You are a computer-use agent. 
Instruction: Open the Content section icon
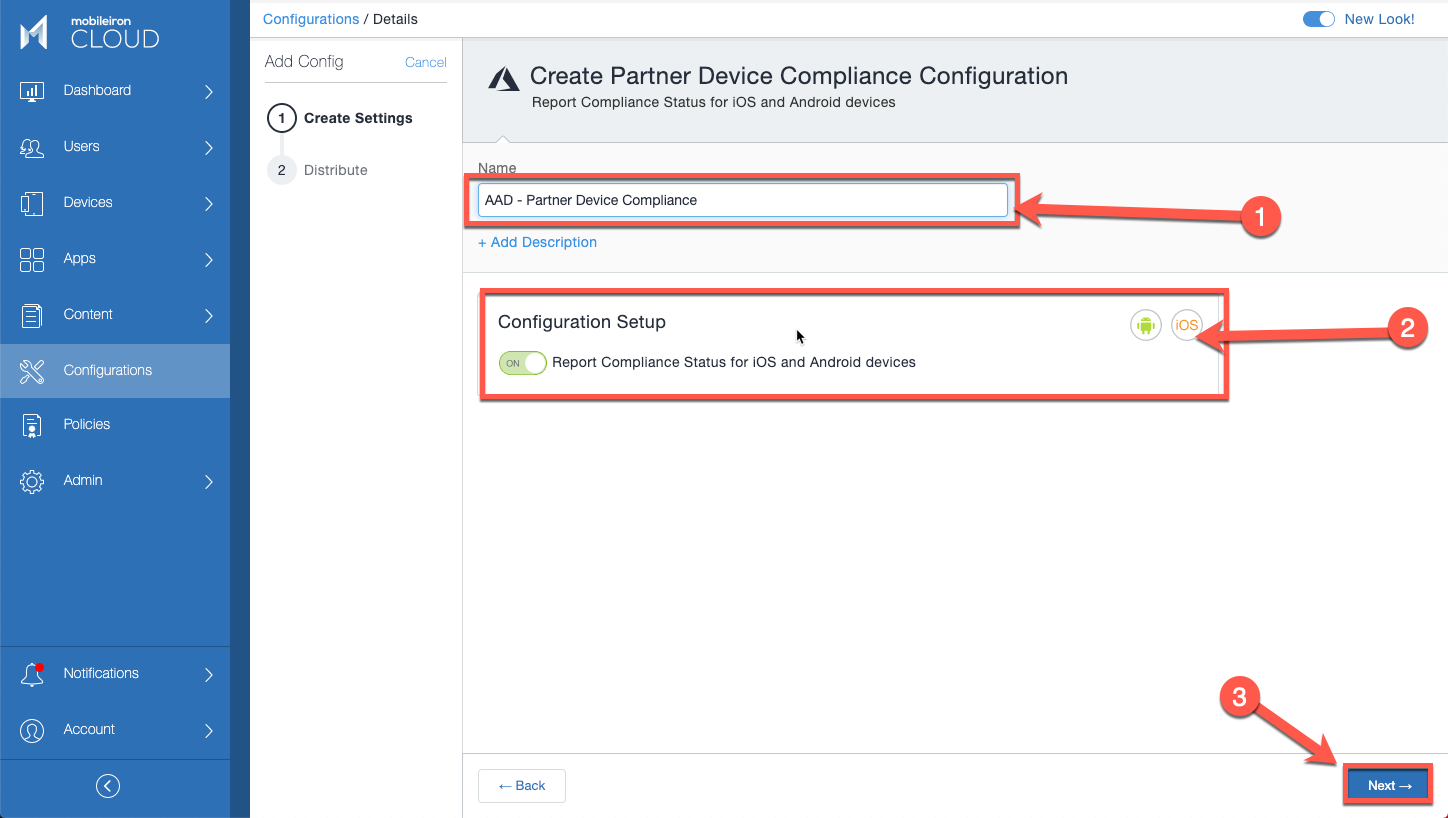(31, 314)
